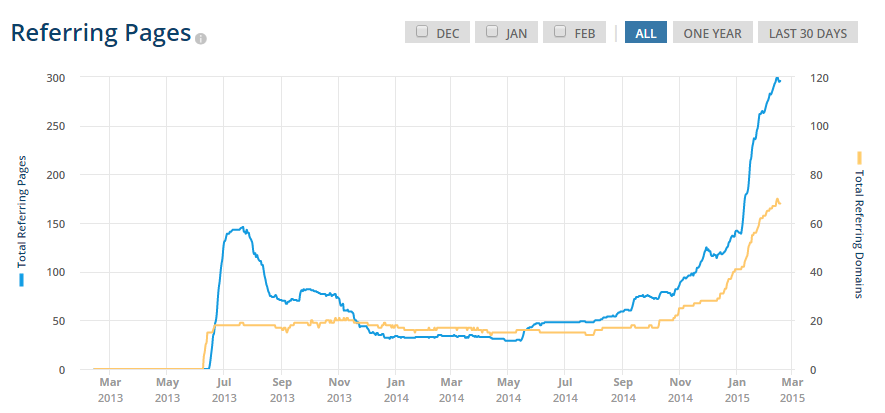The height and width of the screenshot is (413, 885).
Task: Click the yellow line's endpoint in early 2015
Action: pyautogui.click(x=778, y=202)
